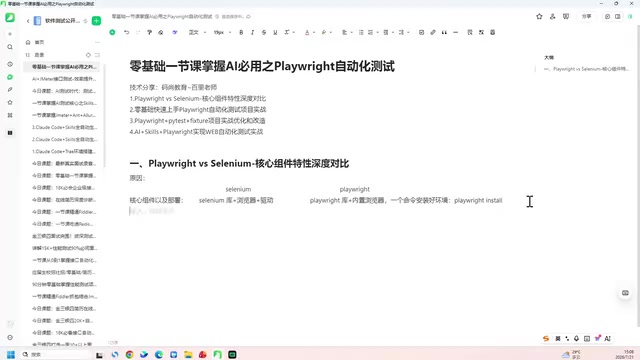The height and width of the screenshot is (360, 640).
Task: Open the pen icon in left sidebar
Action: pos(10,89)
